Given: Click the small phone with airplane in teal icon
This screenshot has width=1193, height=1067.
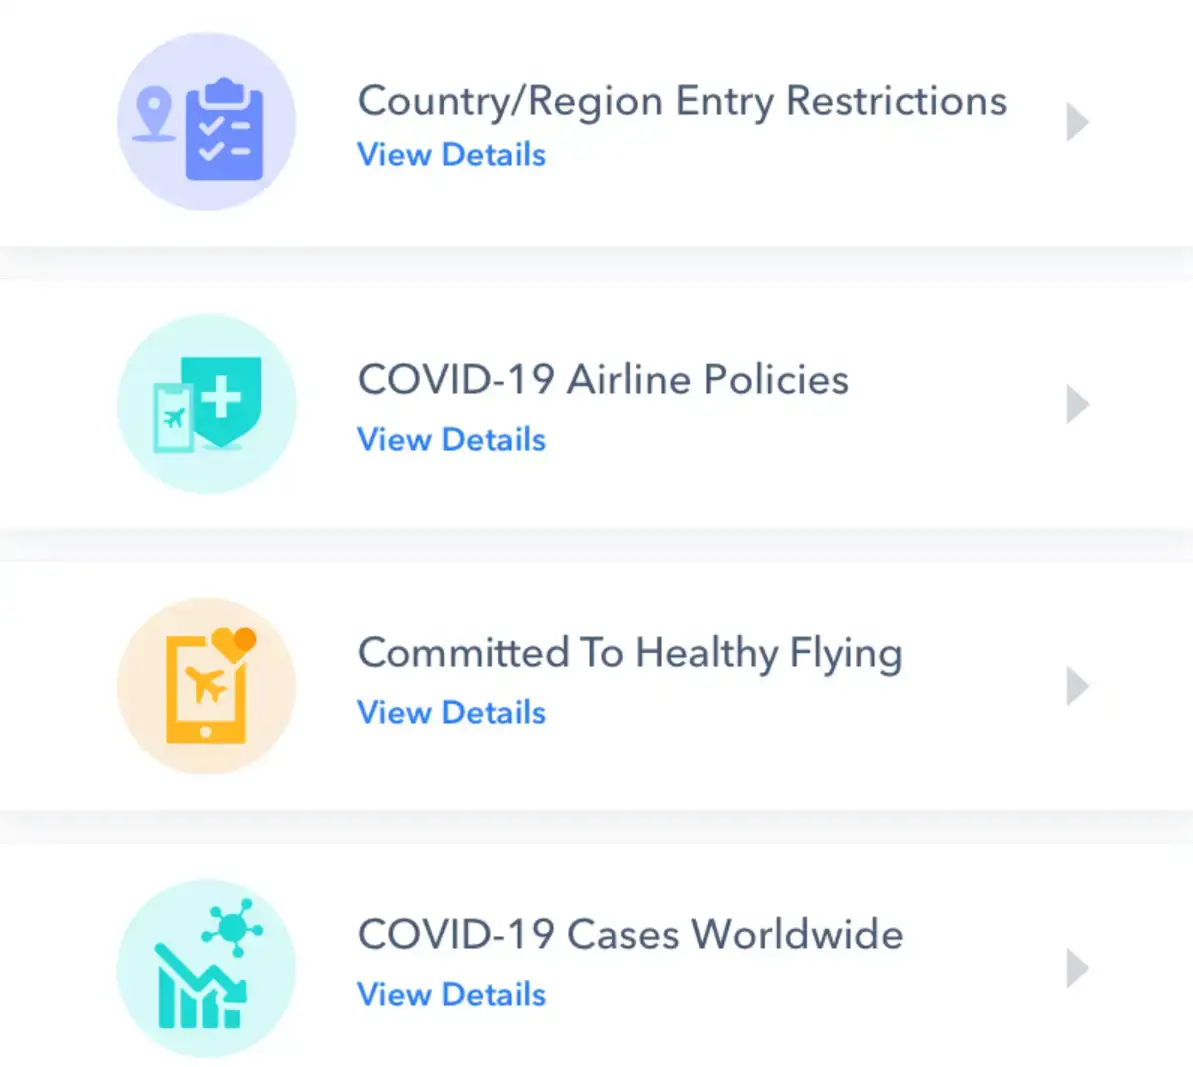Looking at the screenshot, I should 174,418.
